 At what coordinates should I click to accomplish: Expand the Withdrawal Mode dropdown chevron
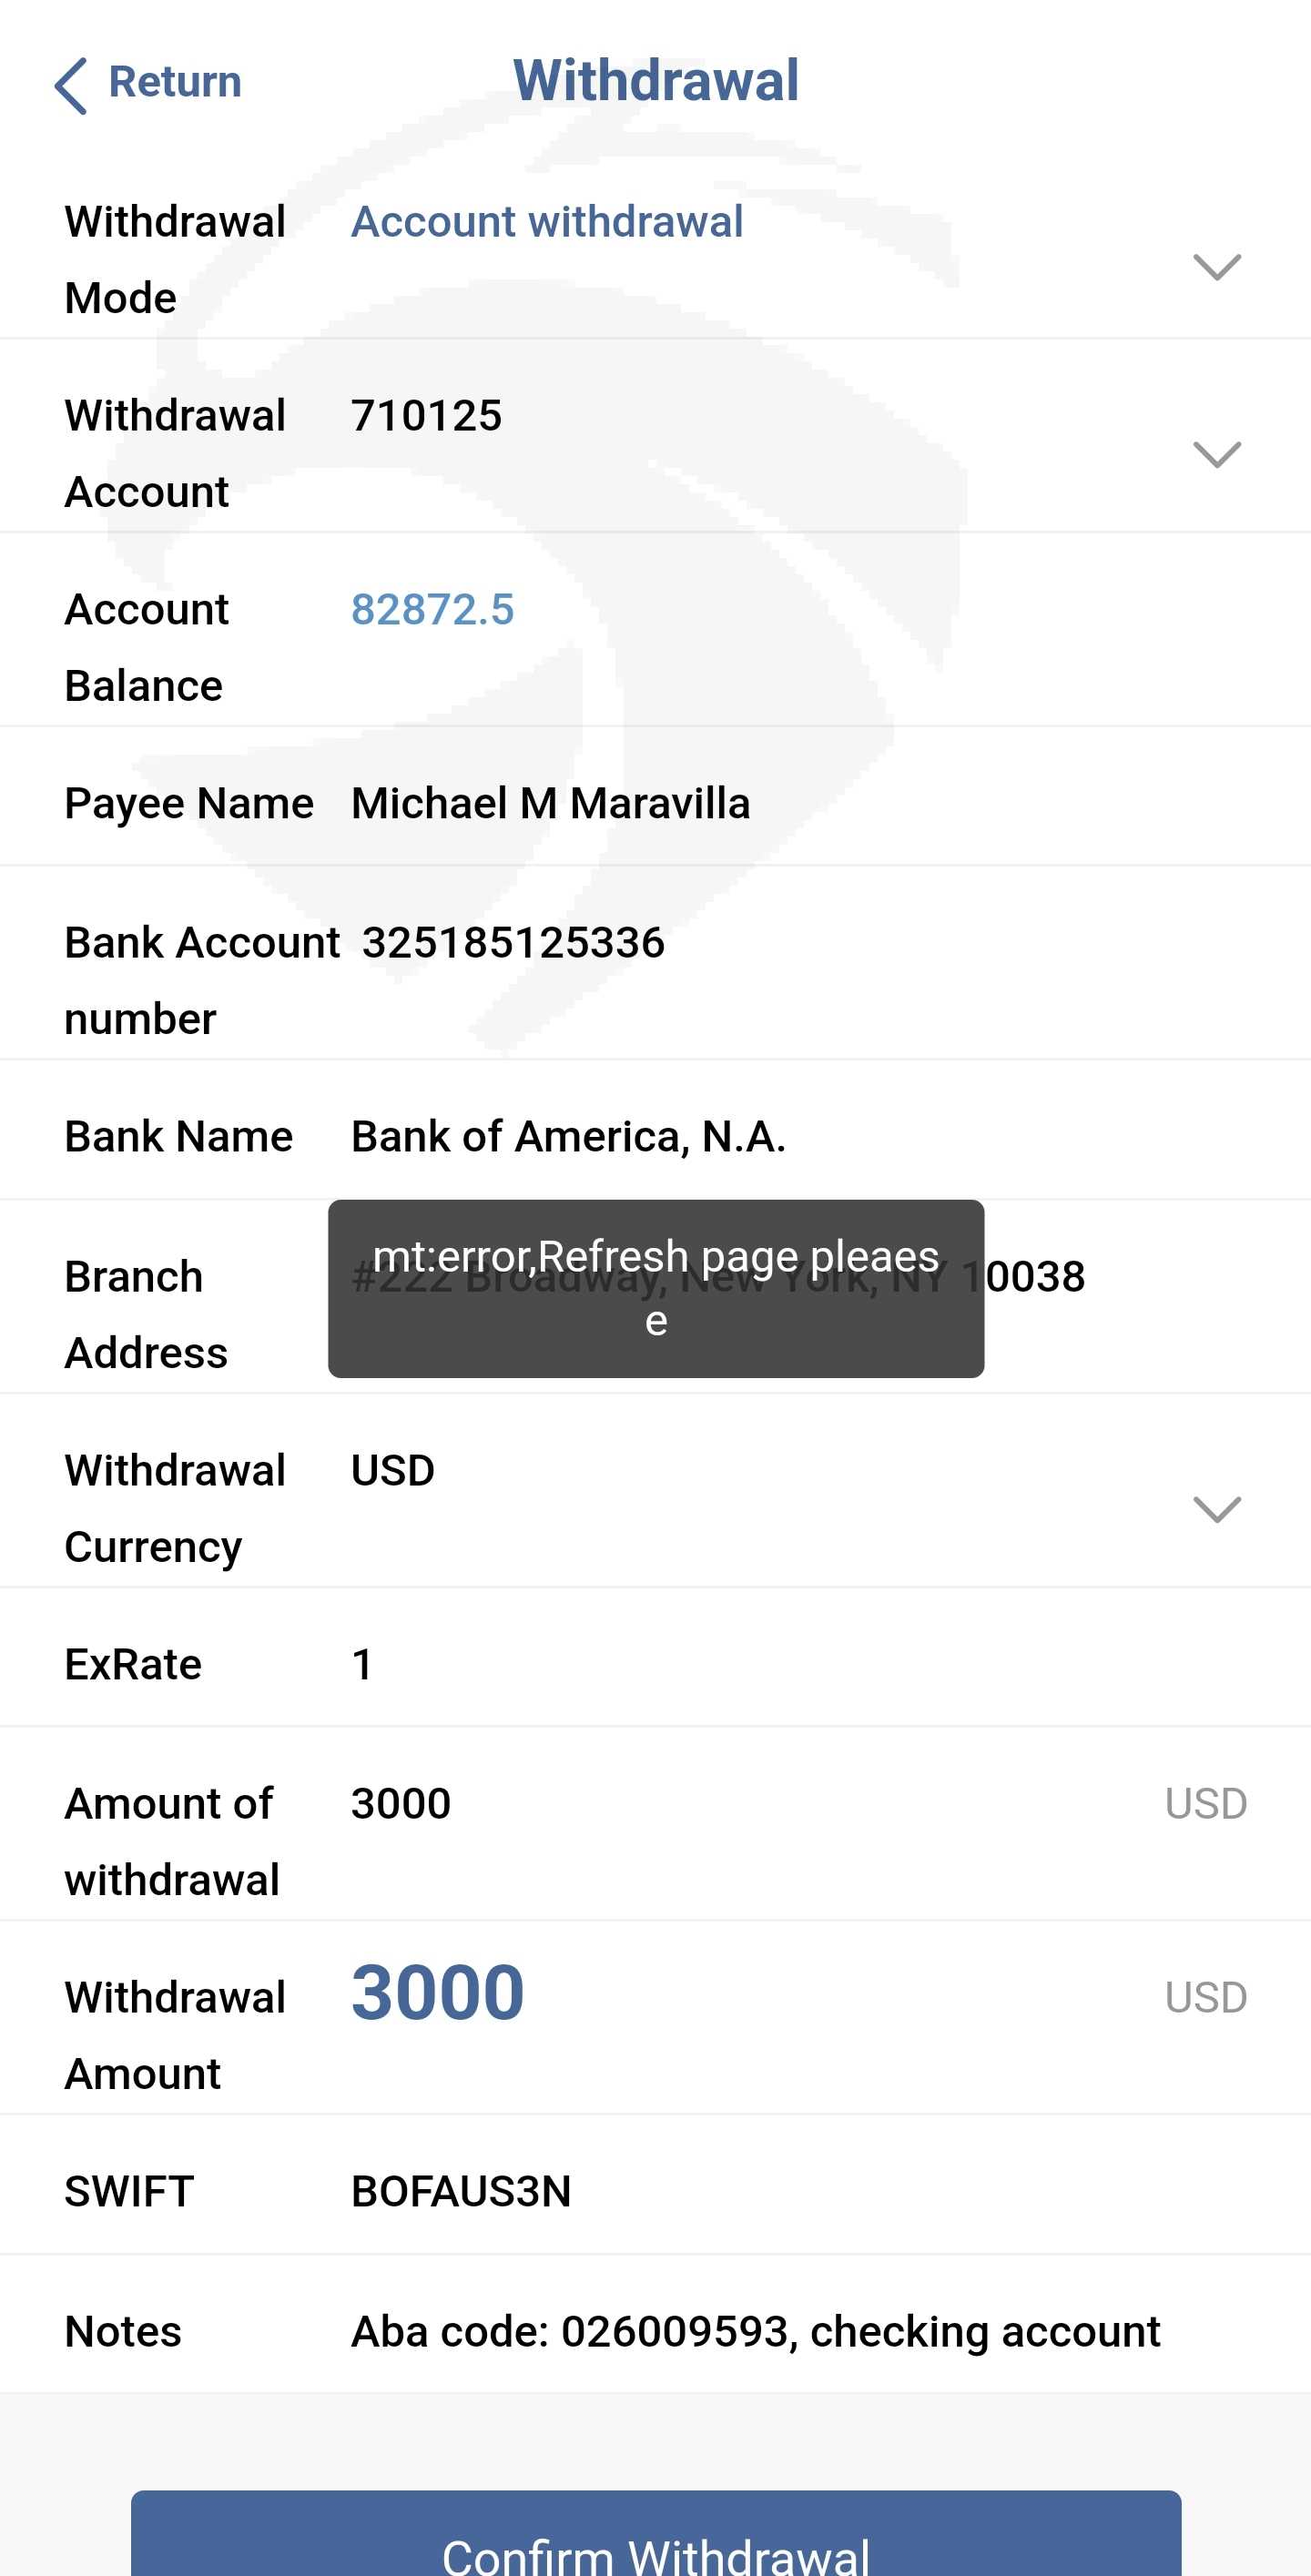pos(1216,266)
